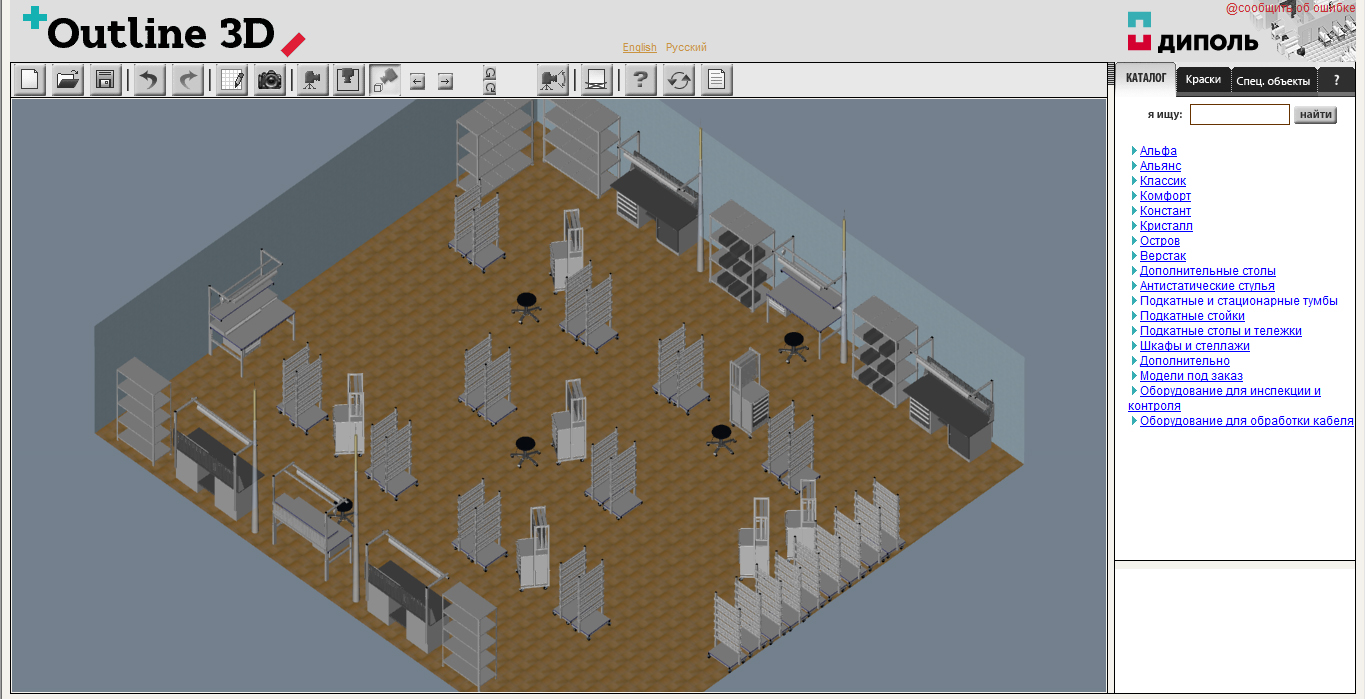The image size is (1366, 699).
Task: Switch language to English
Action: pyautogui.click(x=639, y=48)
